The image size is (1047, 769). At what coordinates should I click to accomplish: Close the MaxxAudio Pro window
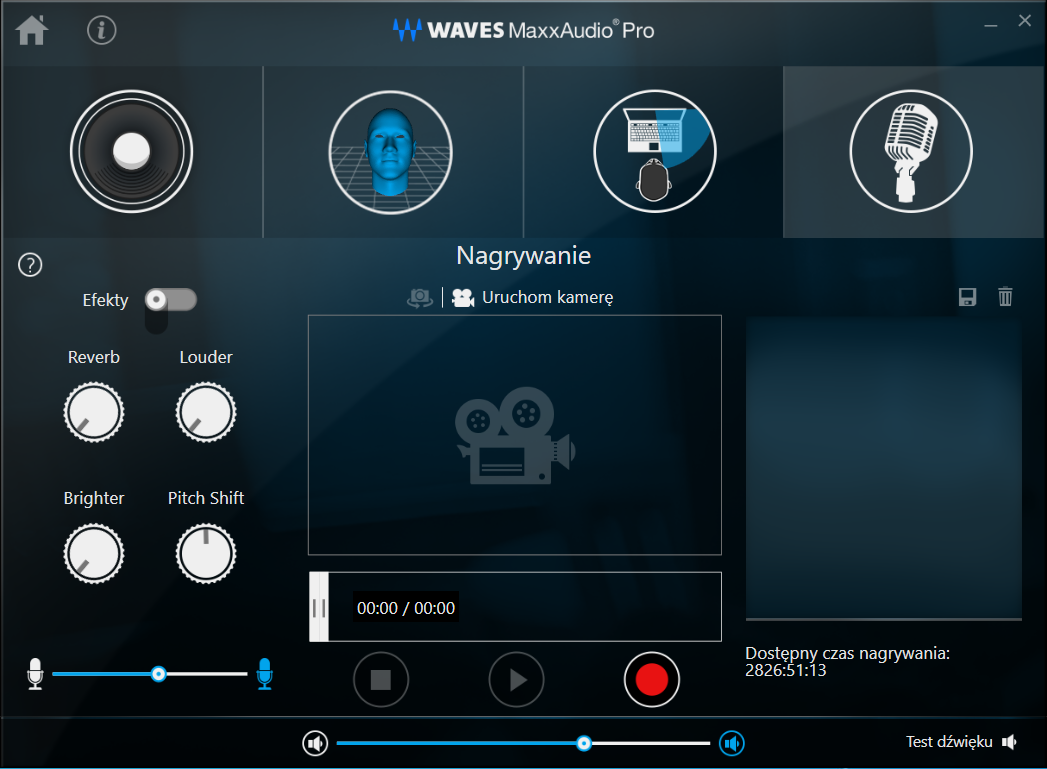coord(1024,21)
